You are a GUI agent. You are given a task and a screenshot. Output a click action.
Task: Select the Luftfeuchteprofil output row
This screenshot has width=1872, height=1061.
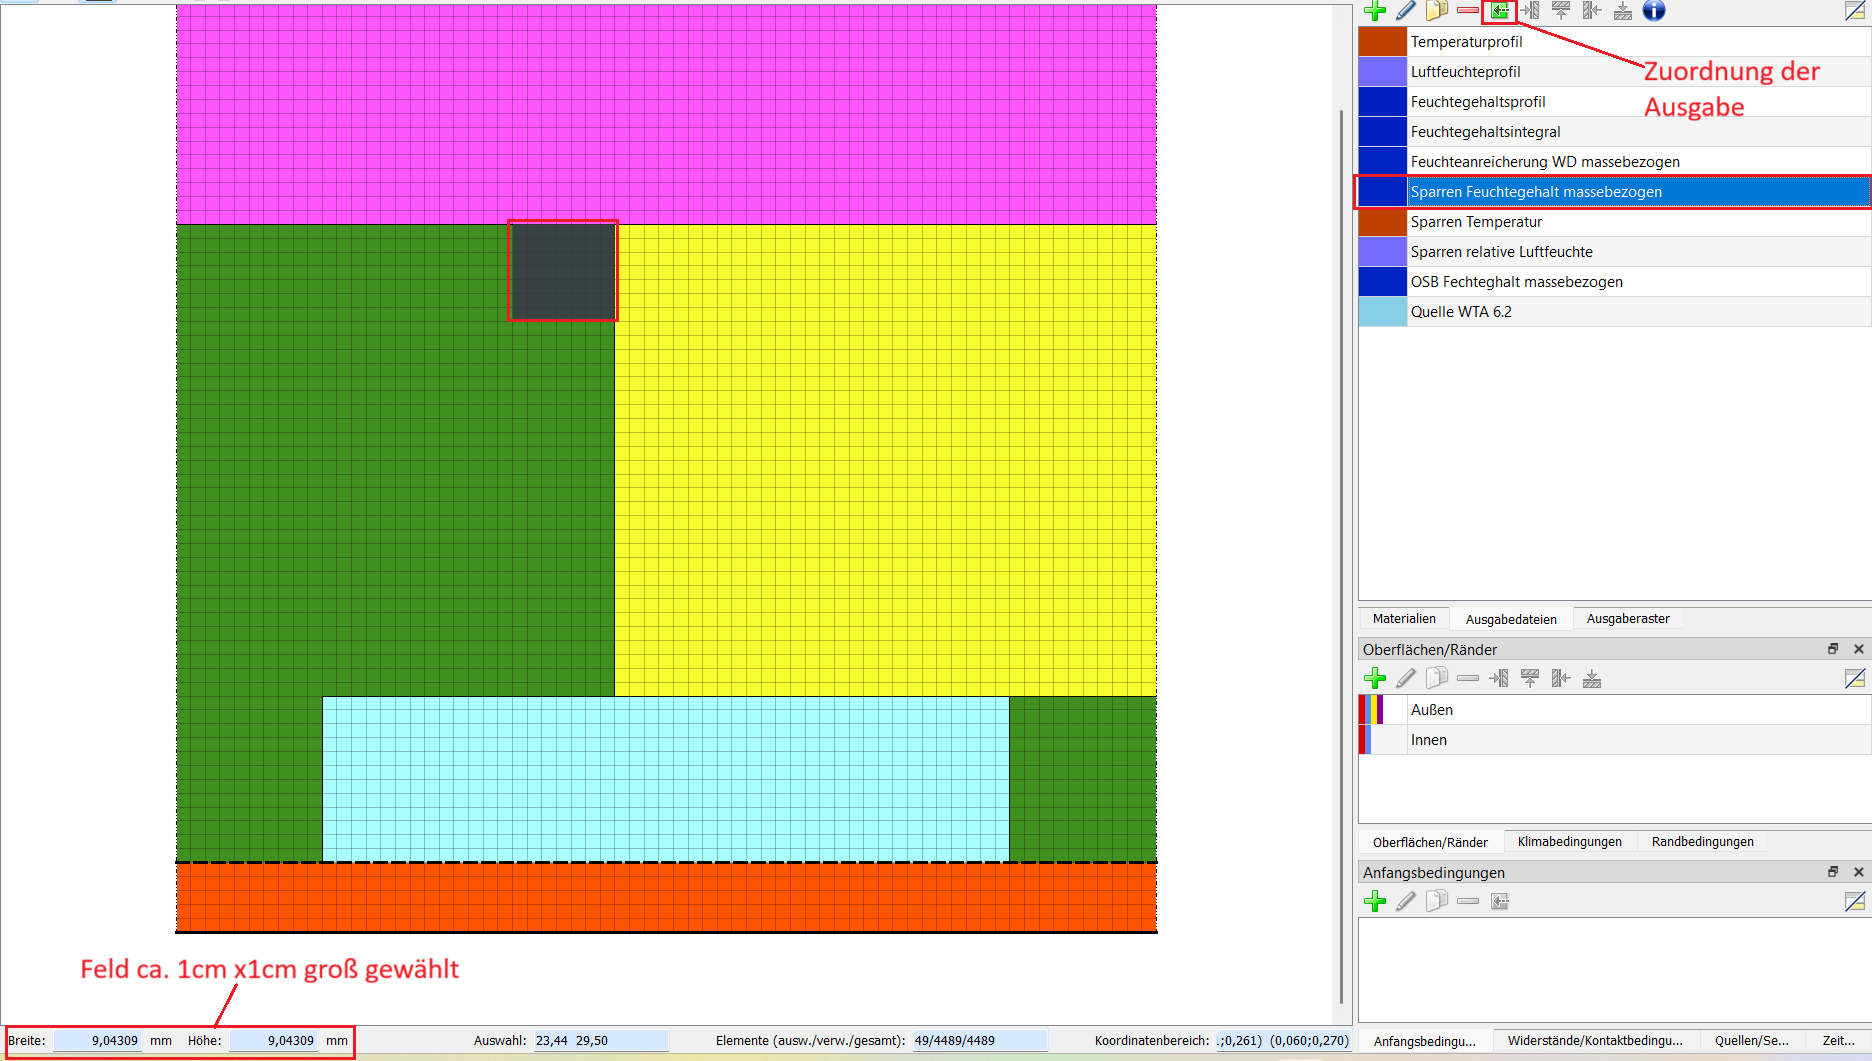pos(1614,72)
